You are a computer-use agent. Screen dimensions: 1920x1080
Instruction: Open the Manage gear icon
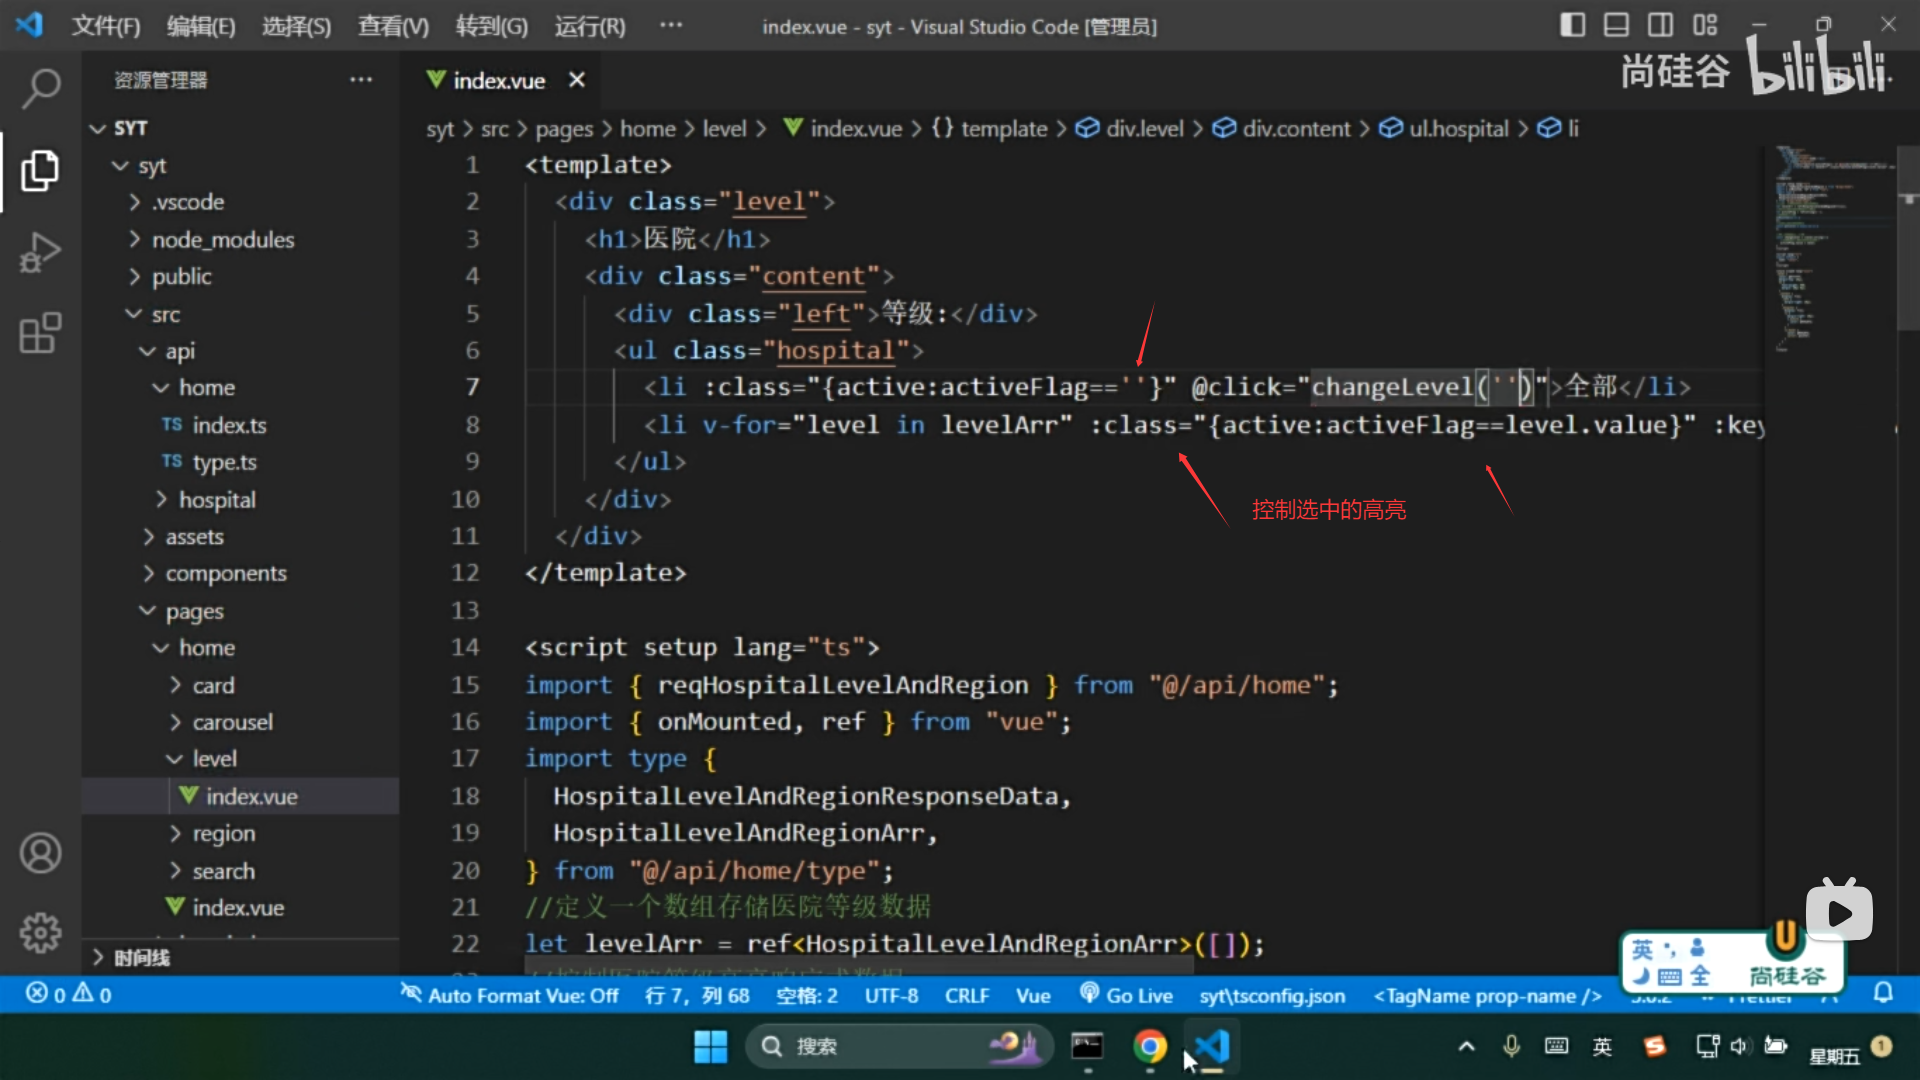[40, 932]
